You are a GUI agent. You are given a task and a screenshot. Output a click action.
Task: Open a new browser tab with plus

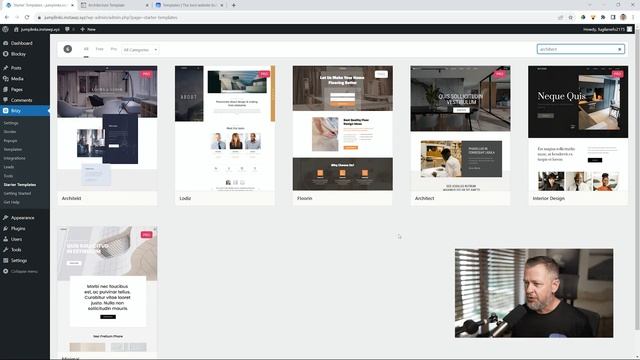click(233, 5)
